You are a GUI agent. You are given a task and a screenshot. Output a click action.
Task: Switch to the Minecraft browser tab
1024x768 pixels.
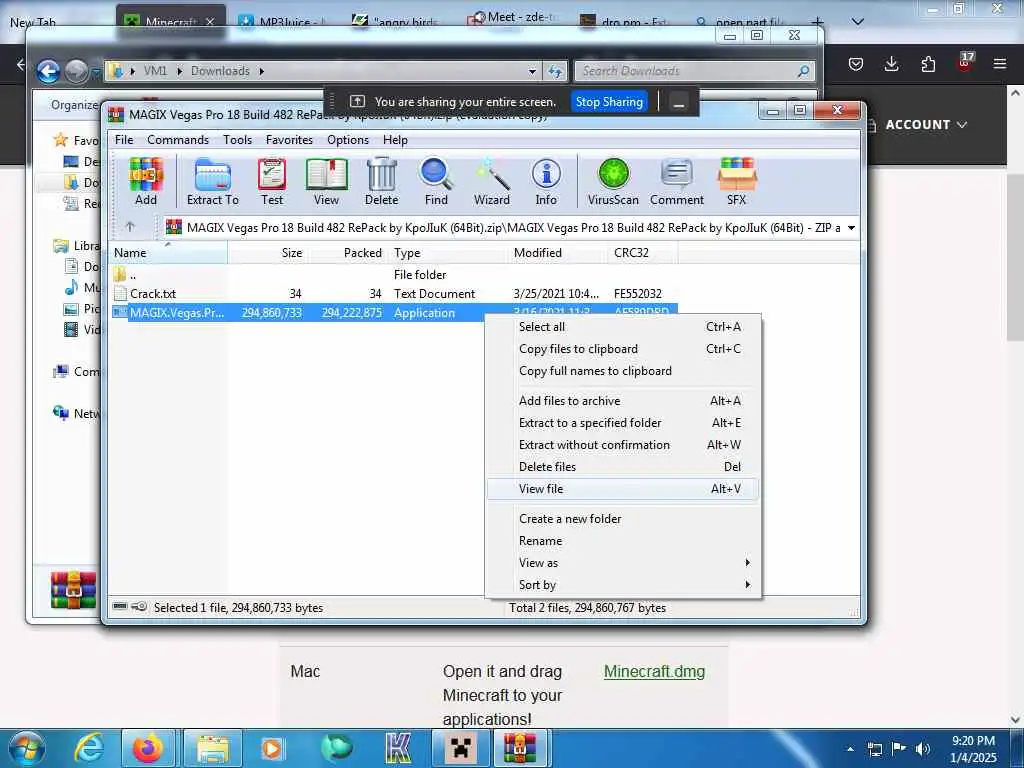pos(171,22)
